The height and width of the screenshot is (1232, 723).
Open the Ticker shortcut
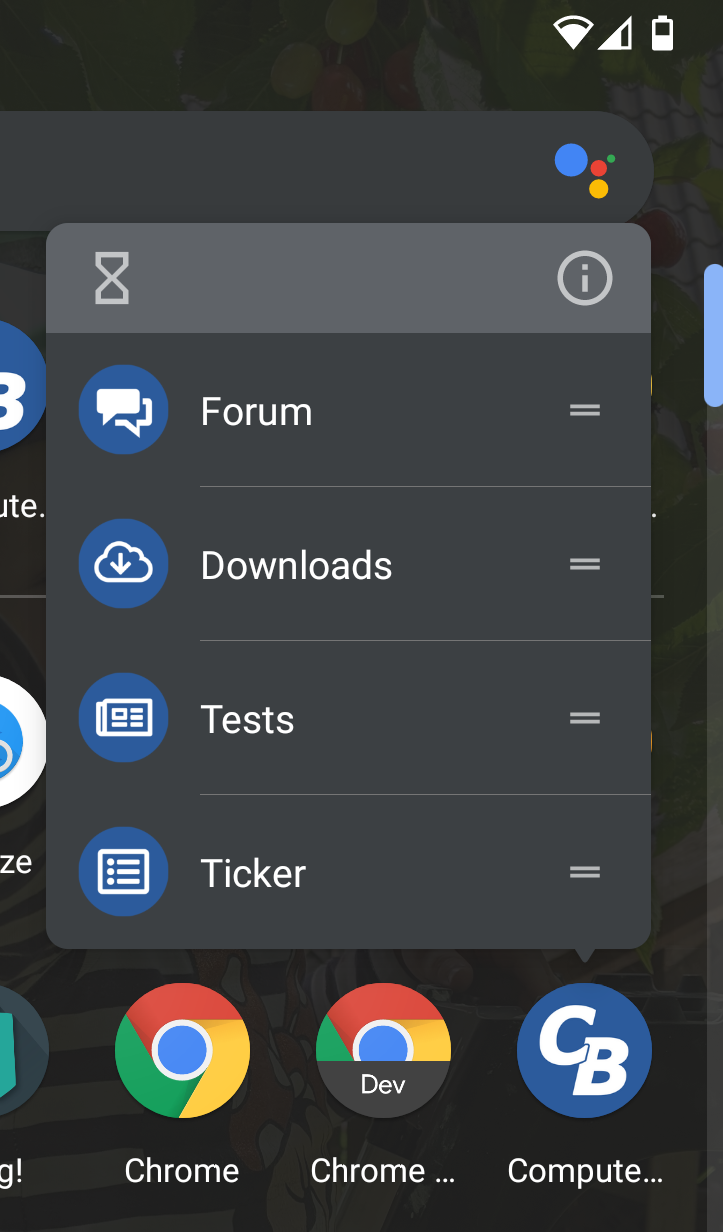point(348,872)
